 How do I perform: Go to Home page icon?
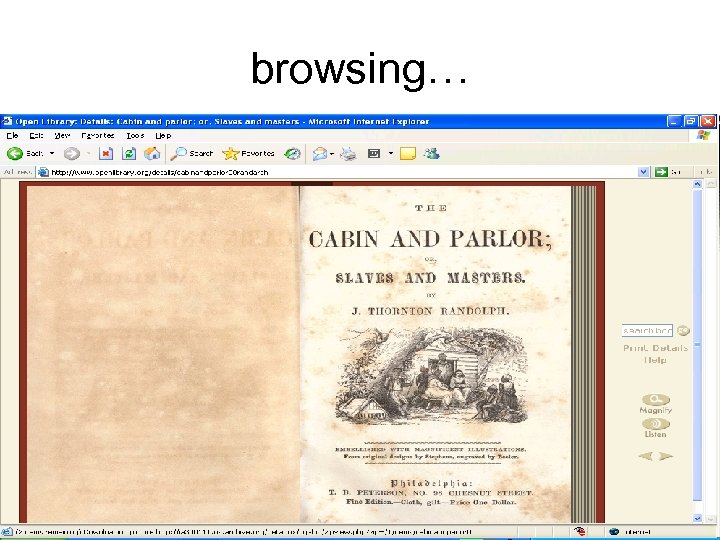(152, 153)
